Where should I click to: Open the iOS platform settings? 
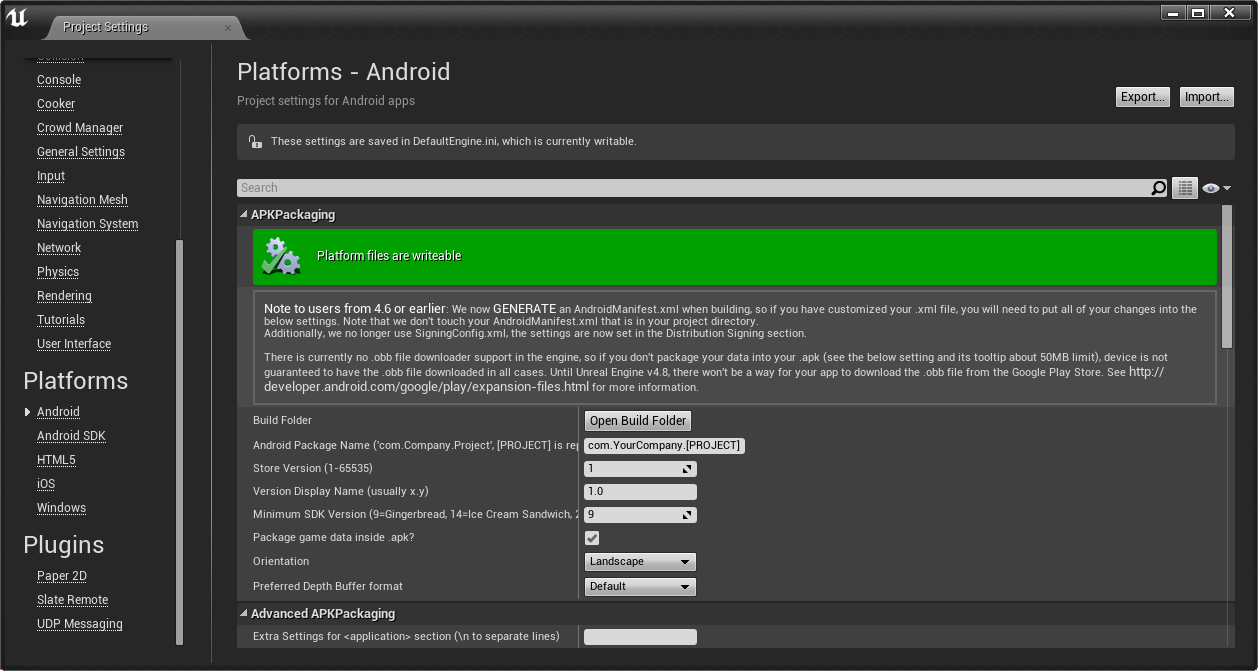(x=46, y=484)
